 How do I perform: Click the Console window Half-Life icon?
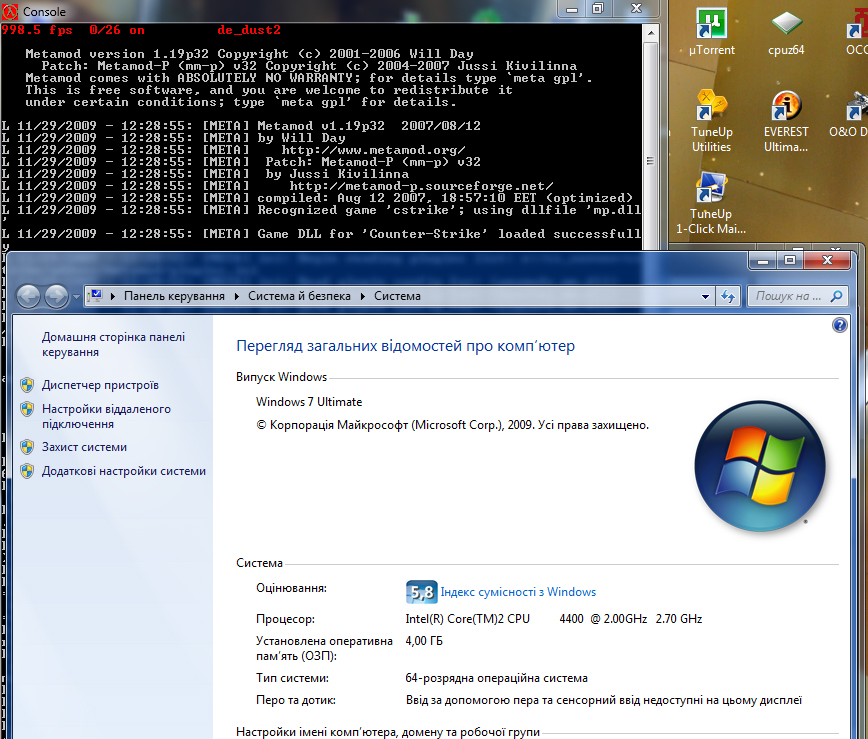pyautogui.click(x=10, y=11)
